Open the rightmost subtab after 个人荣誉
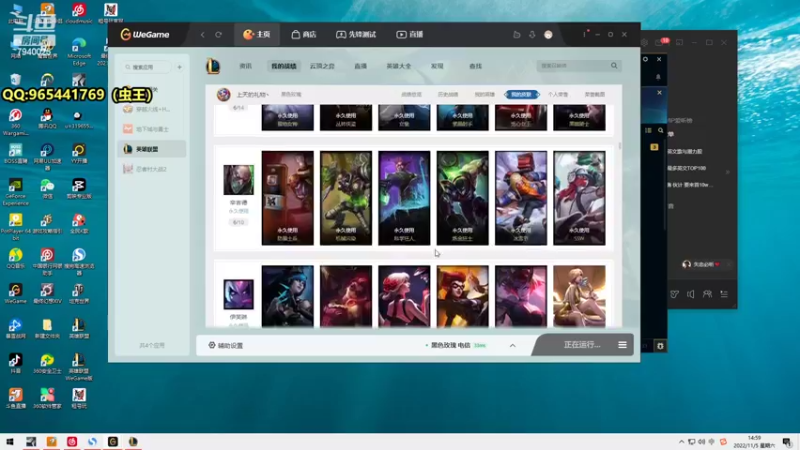 (x=594, y=94)
